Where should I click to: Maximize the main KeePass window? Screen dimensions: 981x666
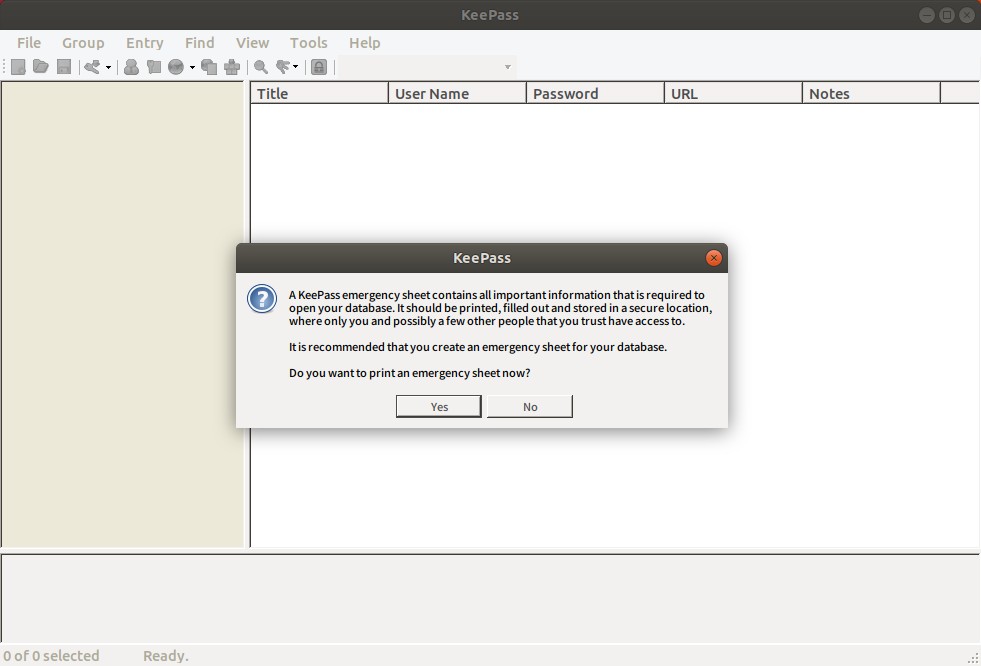pos(947,15)
